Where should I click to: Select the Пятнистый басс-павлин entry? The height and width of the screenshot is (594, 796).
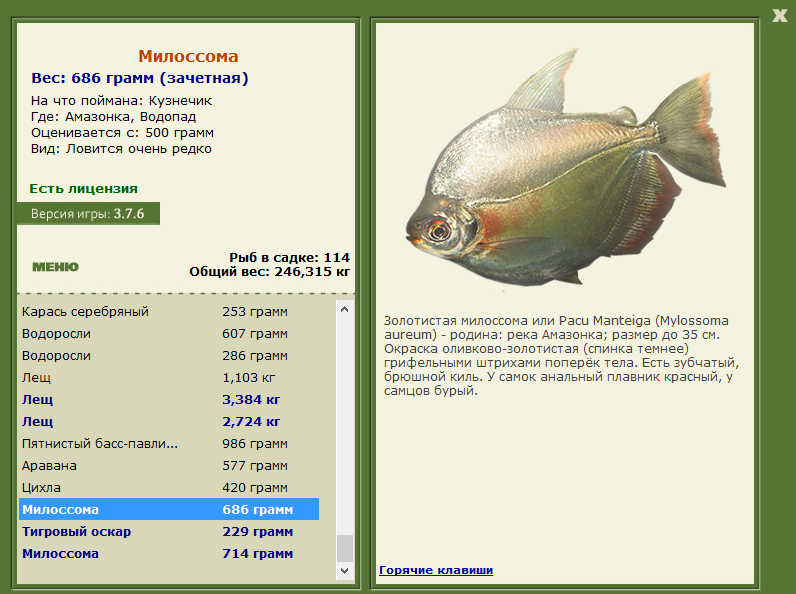coord(169,444)
